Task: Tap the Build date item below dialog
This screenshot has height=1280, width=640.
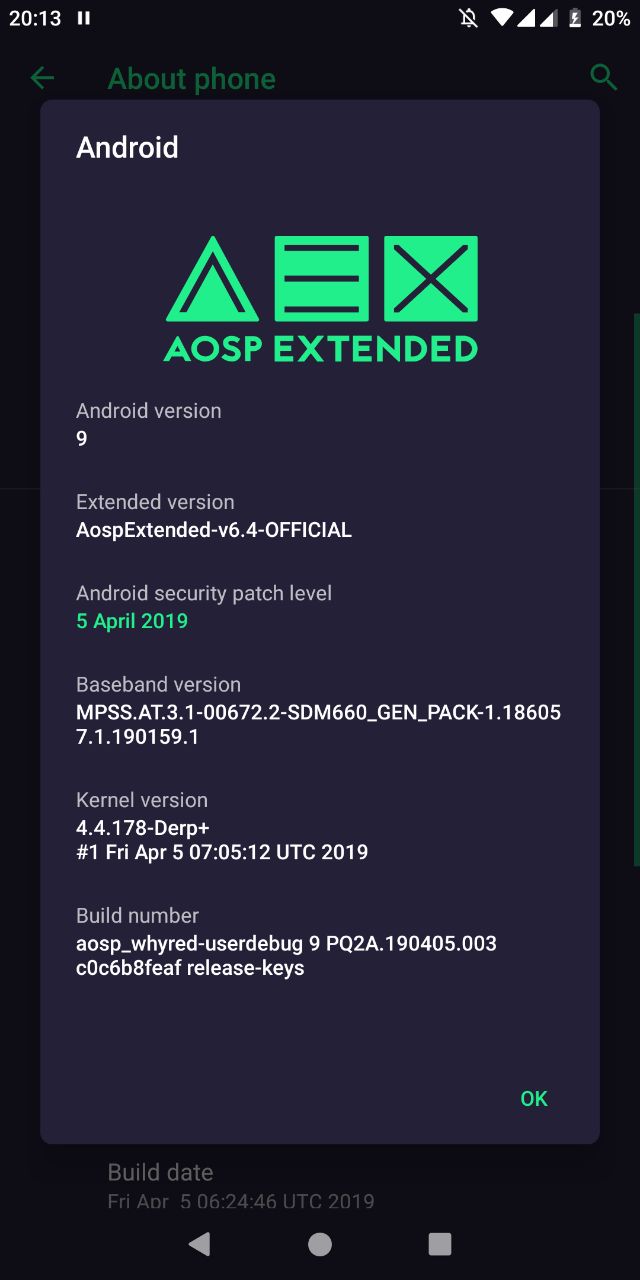Action: tap(320, 1185)
